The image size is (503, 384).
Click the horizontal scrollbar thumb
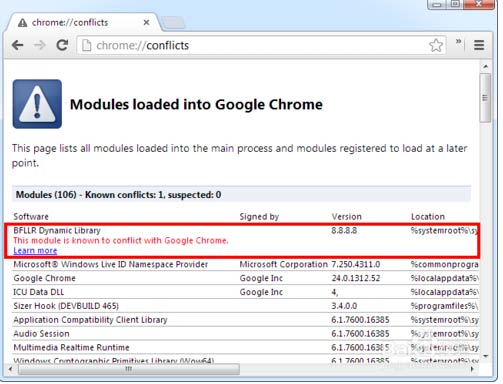tap(129, 369)
